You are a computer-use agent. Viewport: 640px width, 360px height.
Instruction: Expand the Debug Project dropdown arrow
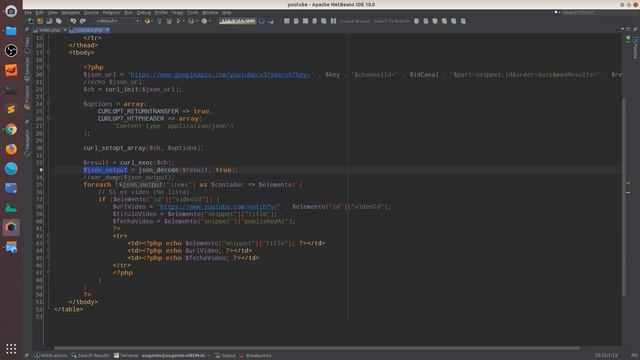(196, 21)
